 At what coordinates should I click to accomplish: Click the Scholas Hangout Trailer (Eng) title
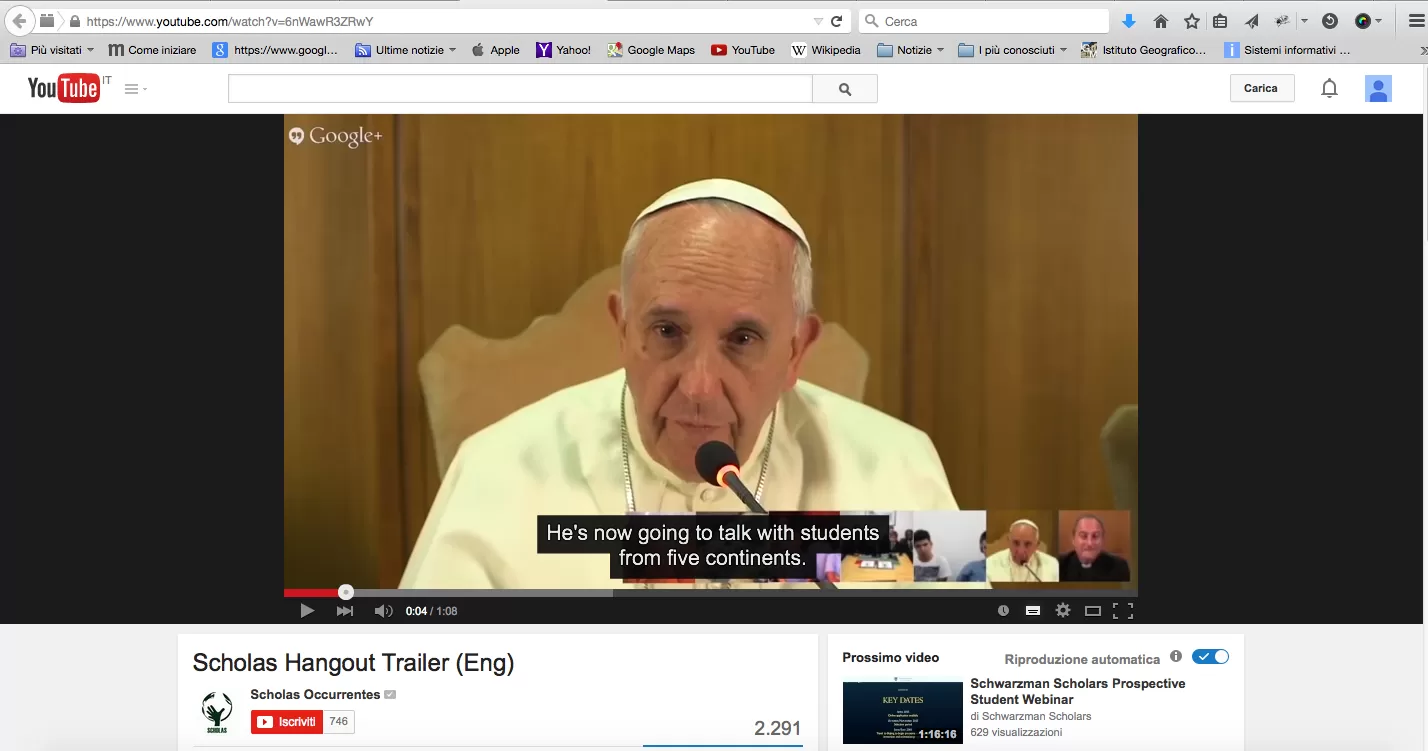click(353, 662)
